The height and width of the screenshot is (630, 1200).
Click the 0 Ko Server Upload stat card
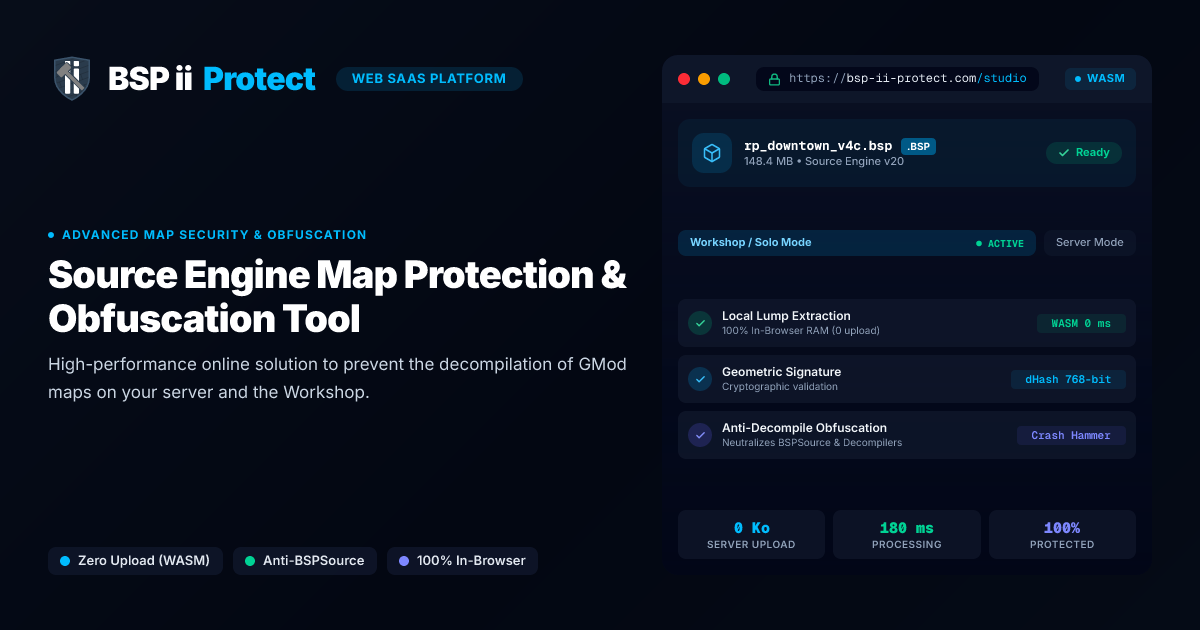751,534
